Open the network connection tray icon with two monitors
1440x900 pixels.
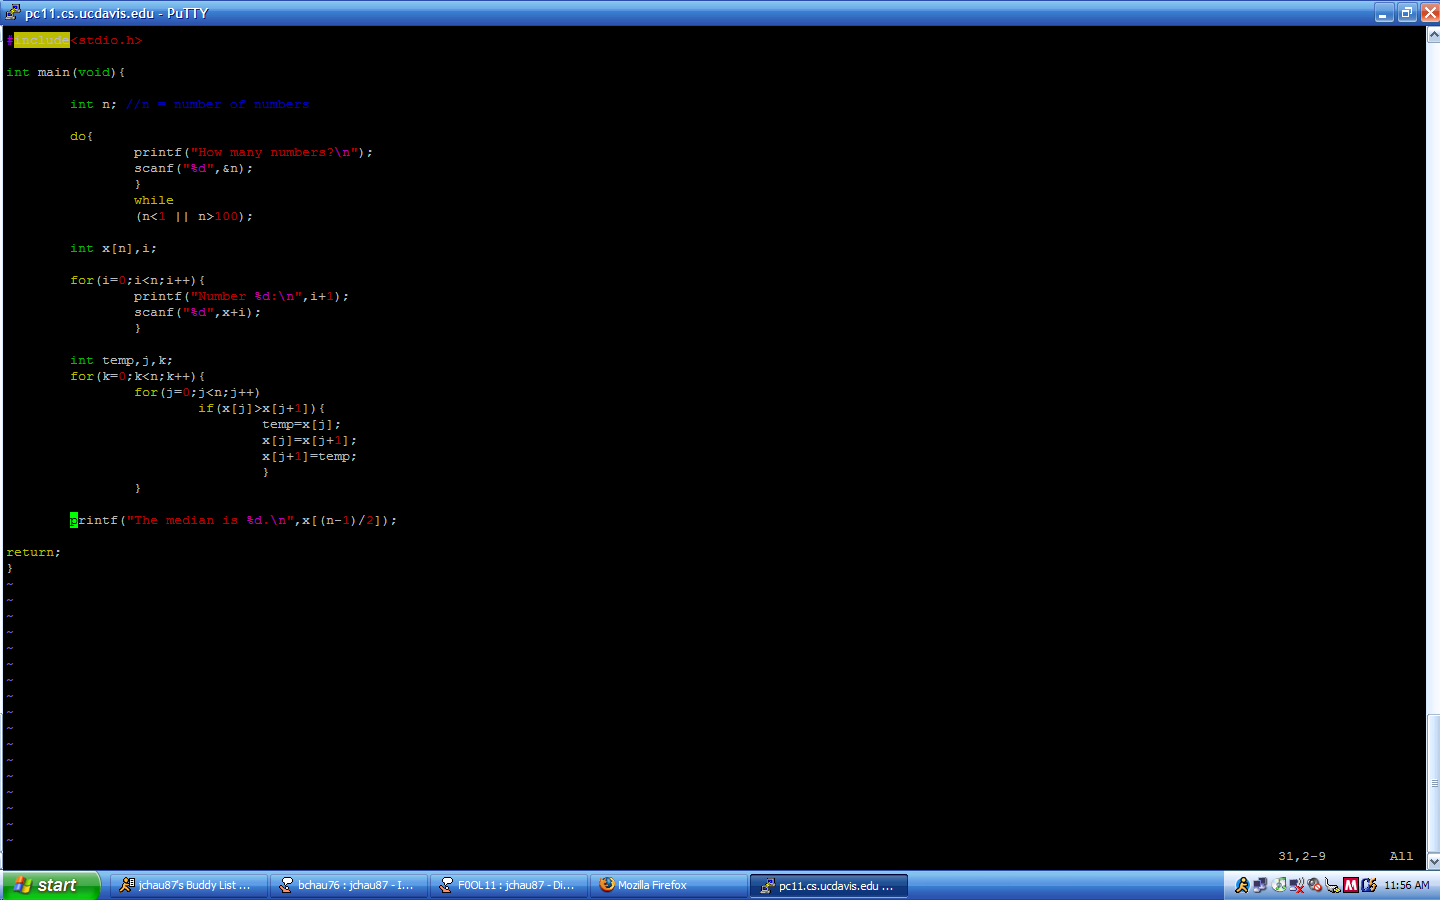[x=1260, y=885]
